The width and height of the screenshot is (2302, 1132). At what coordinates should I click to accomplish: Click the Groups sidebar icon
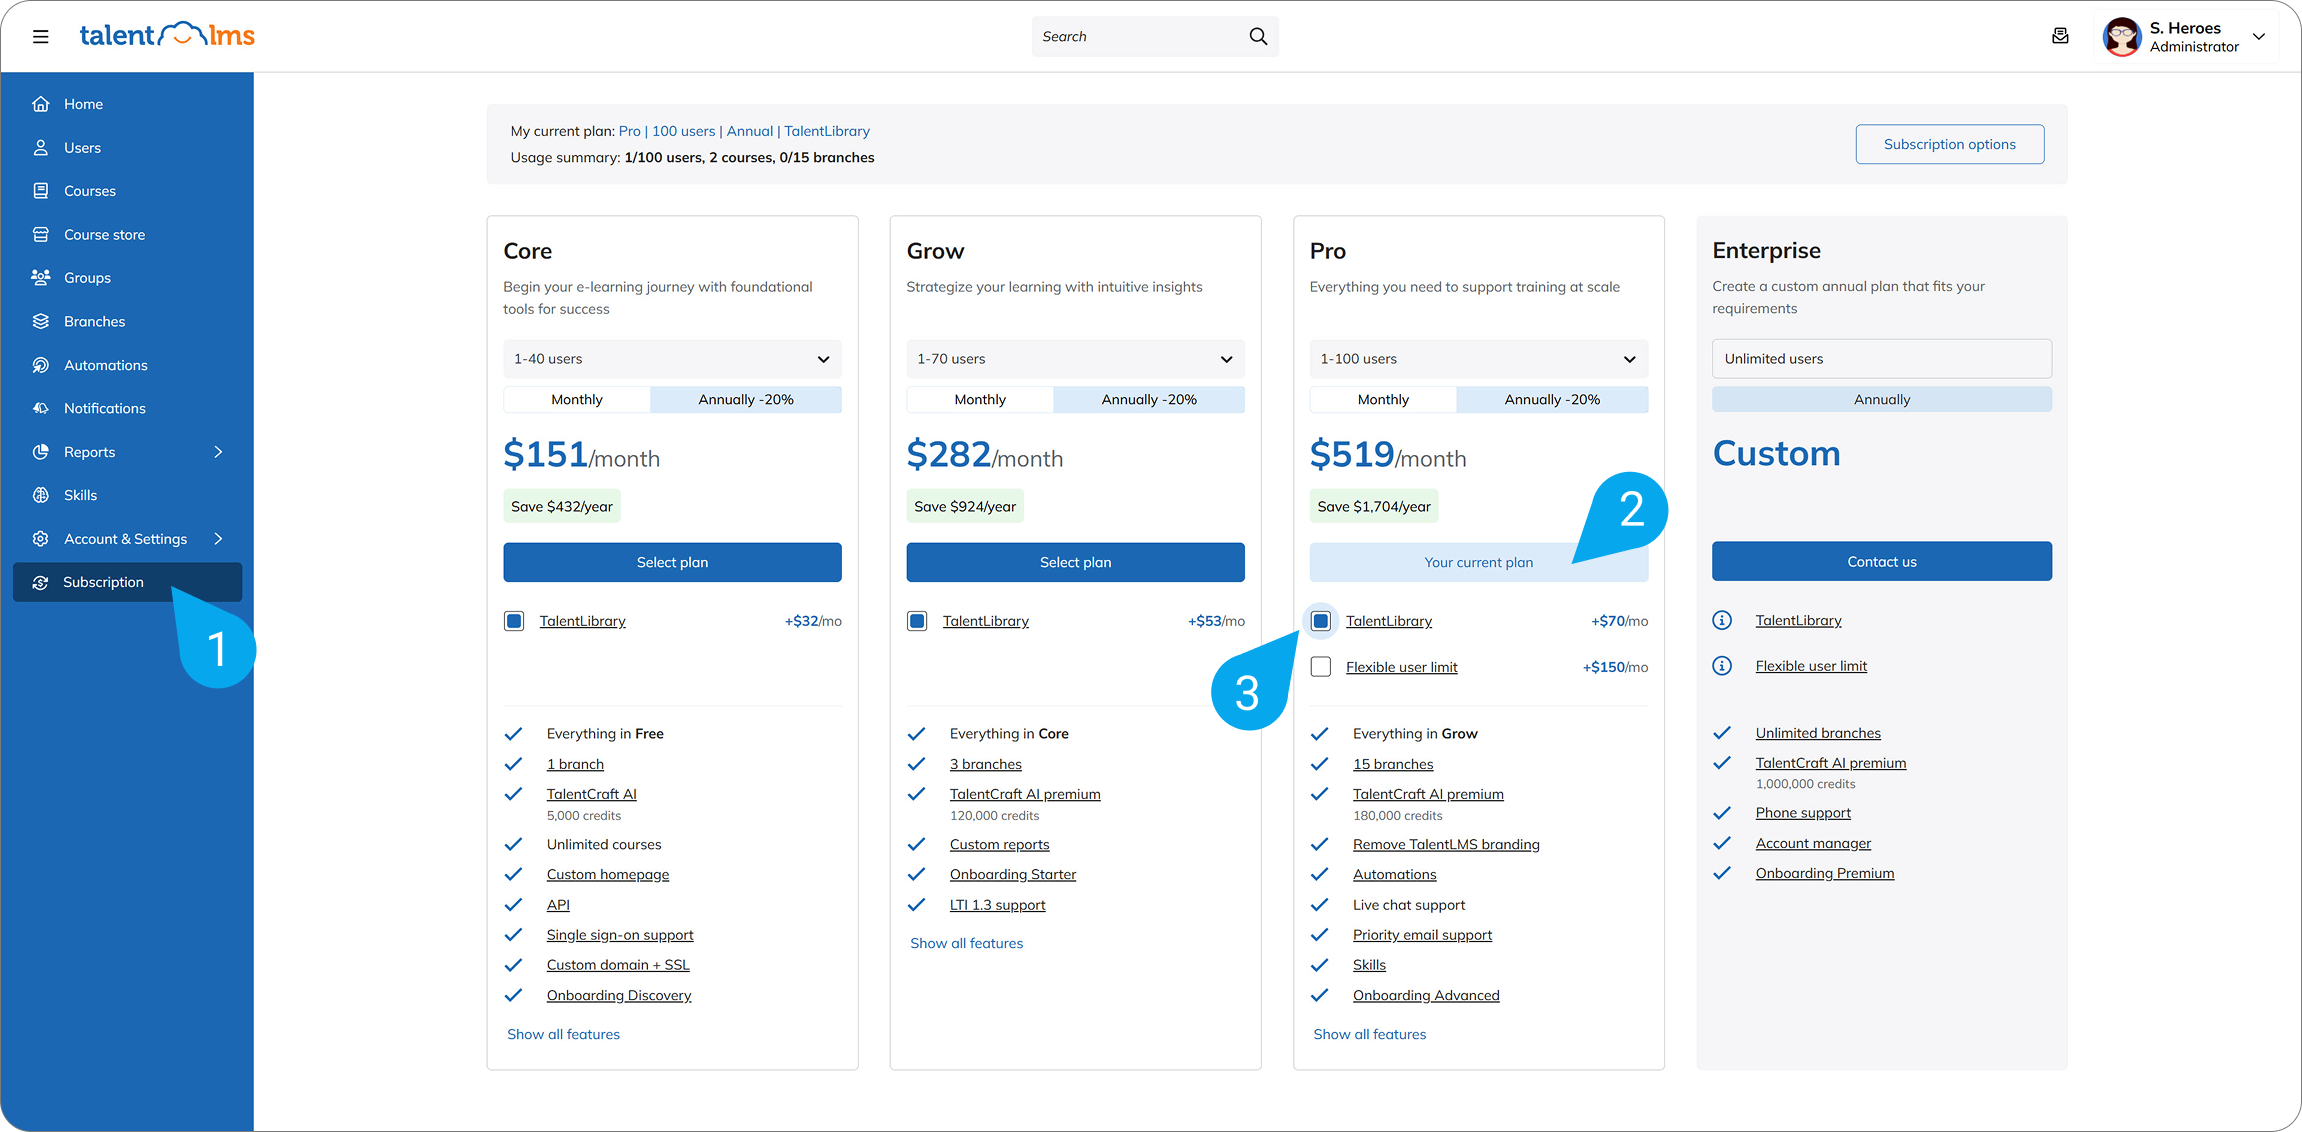click(x=41, y=278)
